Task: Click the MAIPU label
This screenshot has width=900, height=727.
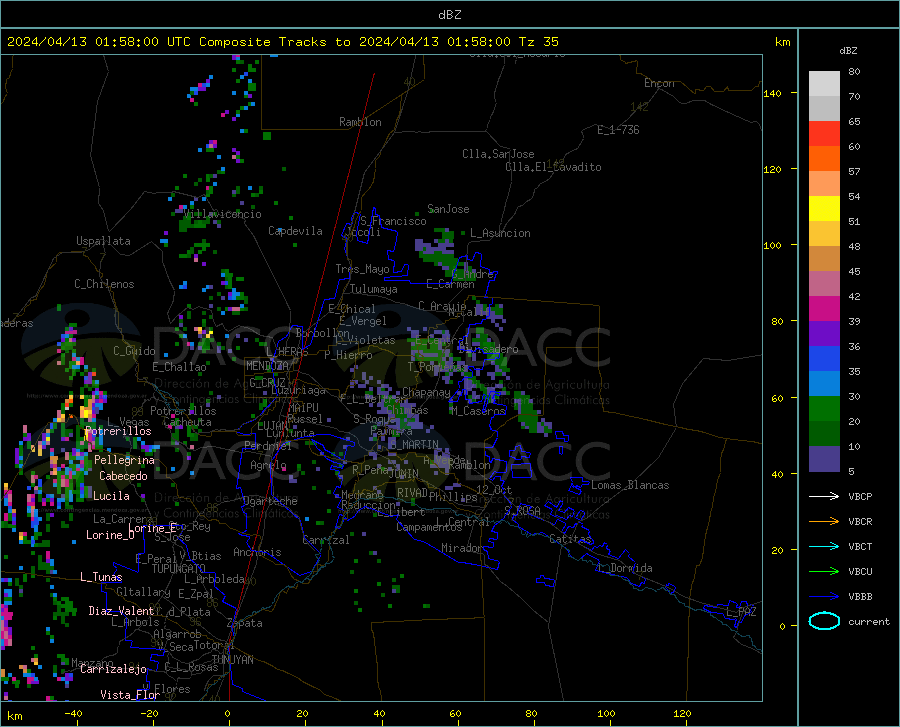Action: point(303,407)
